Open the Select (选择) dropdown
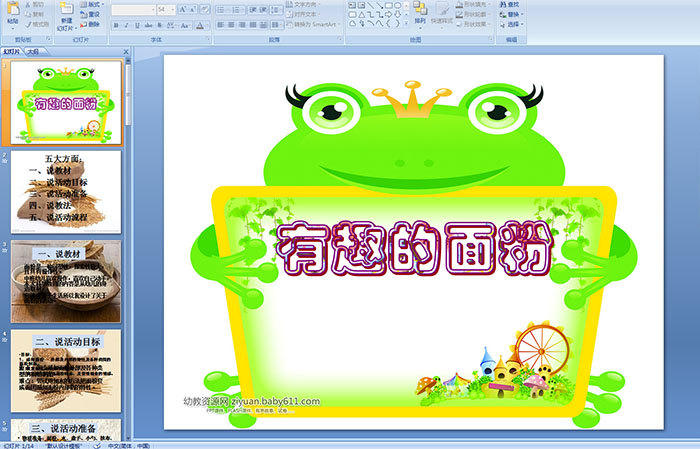Image resolution: width=700 pixels, height=449 pixels. (512, 24)
